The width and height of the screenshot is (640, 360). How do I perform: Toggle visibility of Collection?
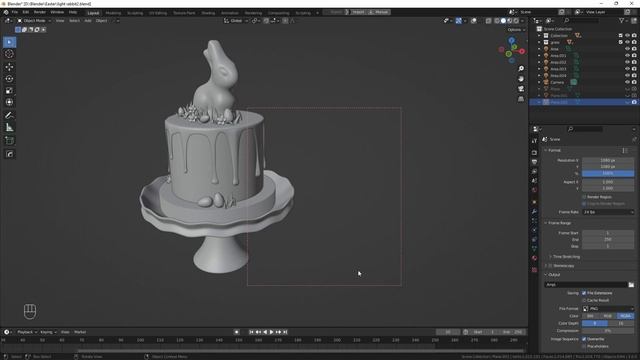tap(627, 36)
